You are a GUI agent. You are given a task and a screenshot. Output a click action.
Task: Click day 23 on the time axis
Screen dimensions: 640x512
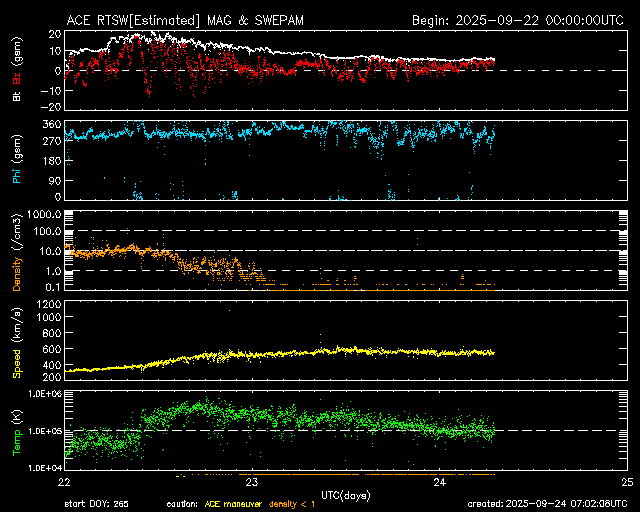(x=253, y=482)
